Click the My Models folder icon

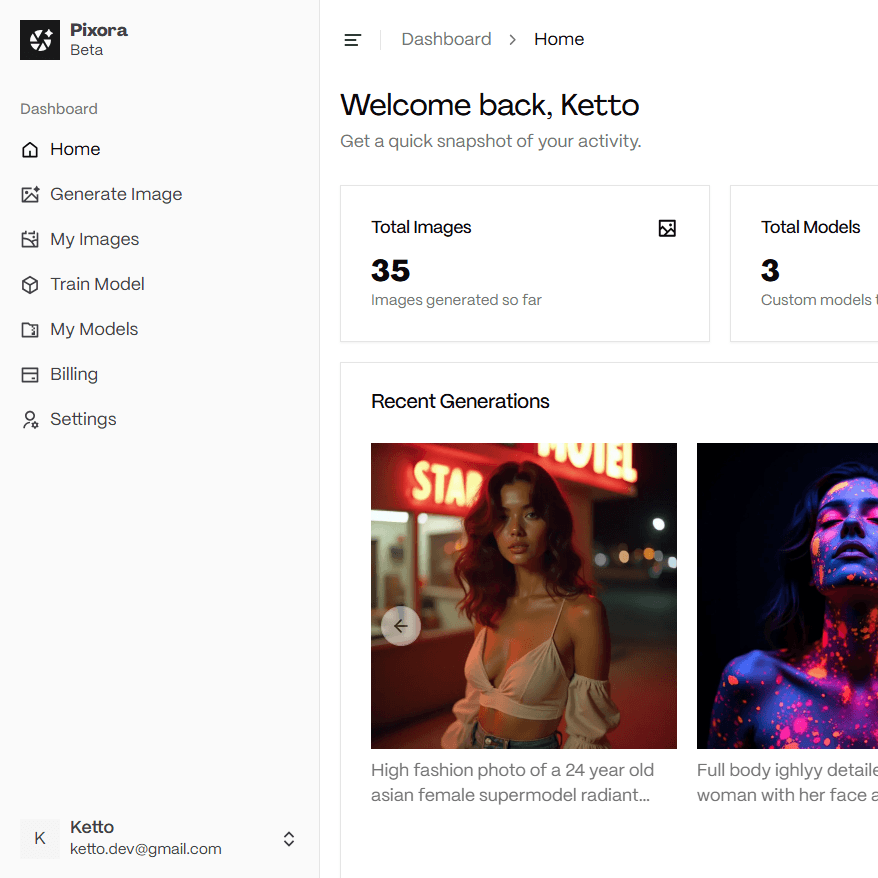[x=30, y=329]
